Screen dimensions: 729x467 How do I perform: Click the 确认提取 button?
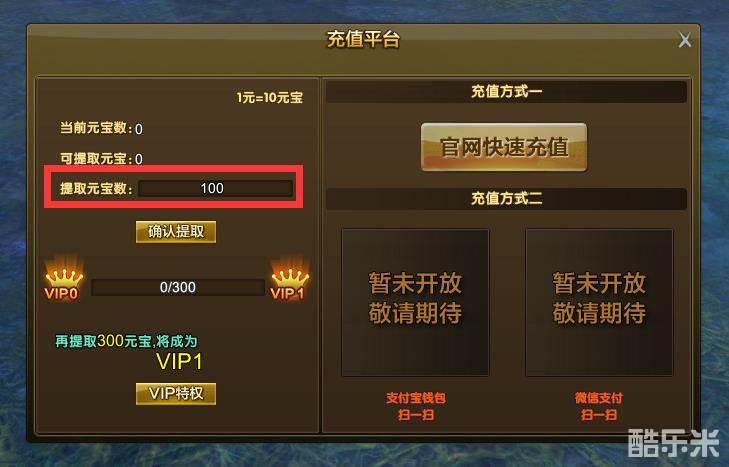[176, 232]
